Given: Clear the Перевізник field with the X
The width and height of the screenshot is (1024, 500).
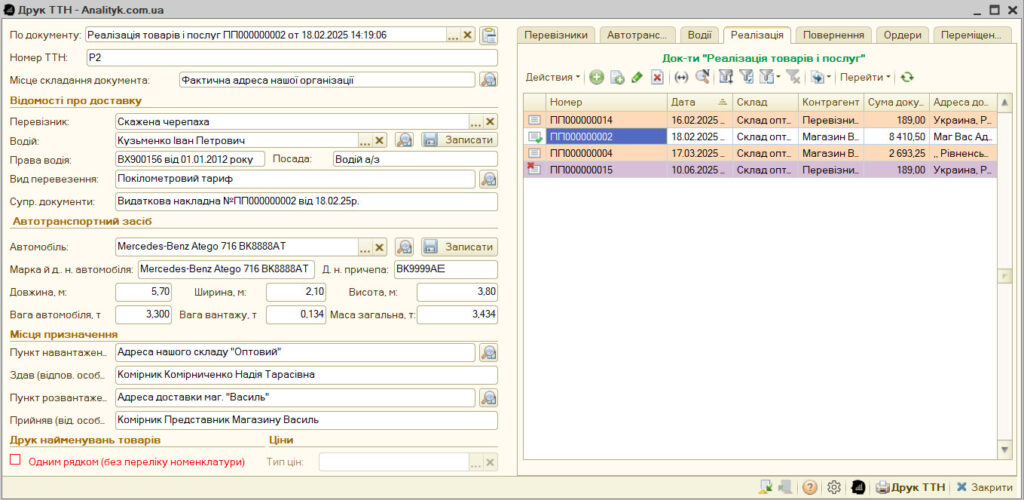Looking at the screenshot, I should coord(490,121).
